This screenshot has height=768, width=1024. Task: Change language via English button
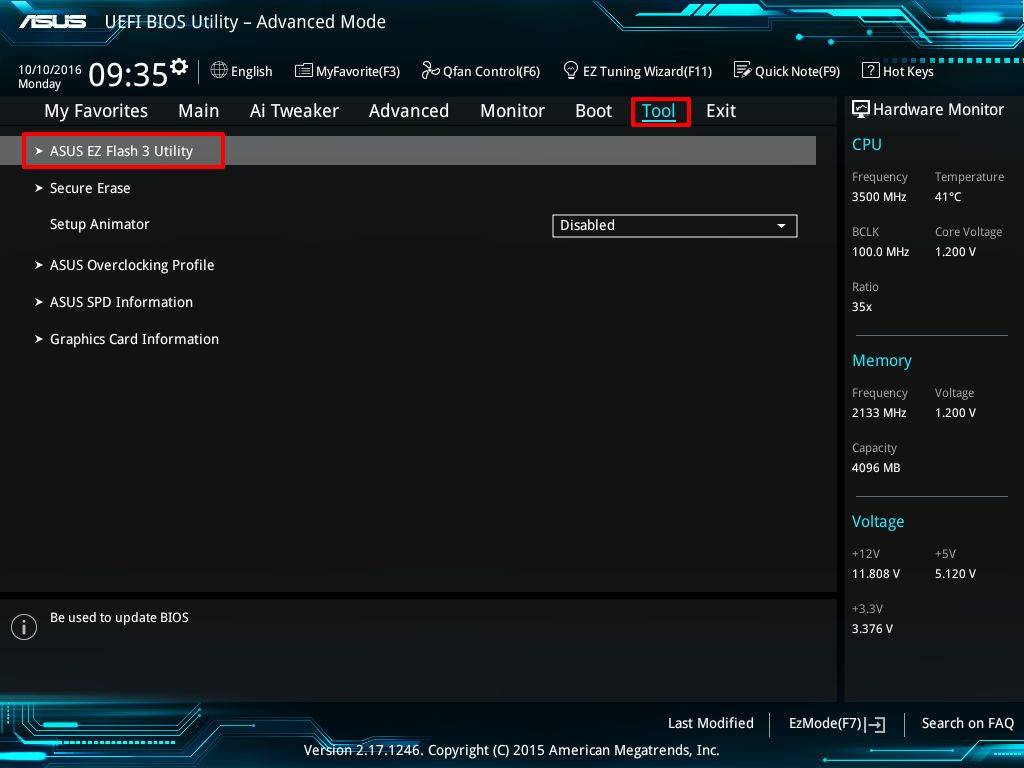click(251, 71)
